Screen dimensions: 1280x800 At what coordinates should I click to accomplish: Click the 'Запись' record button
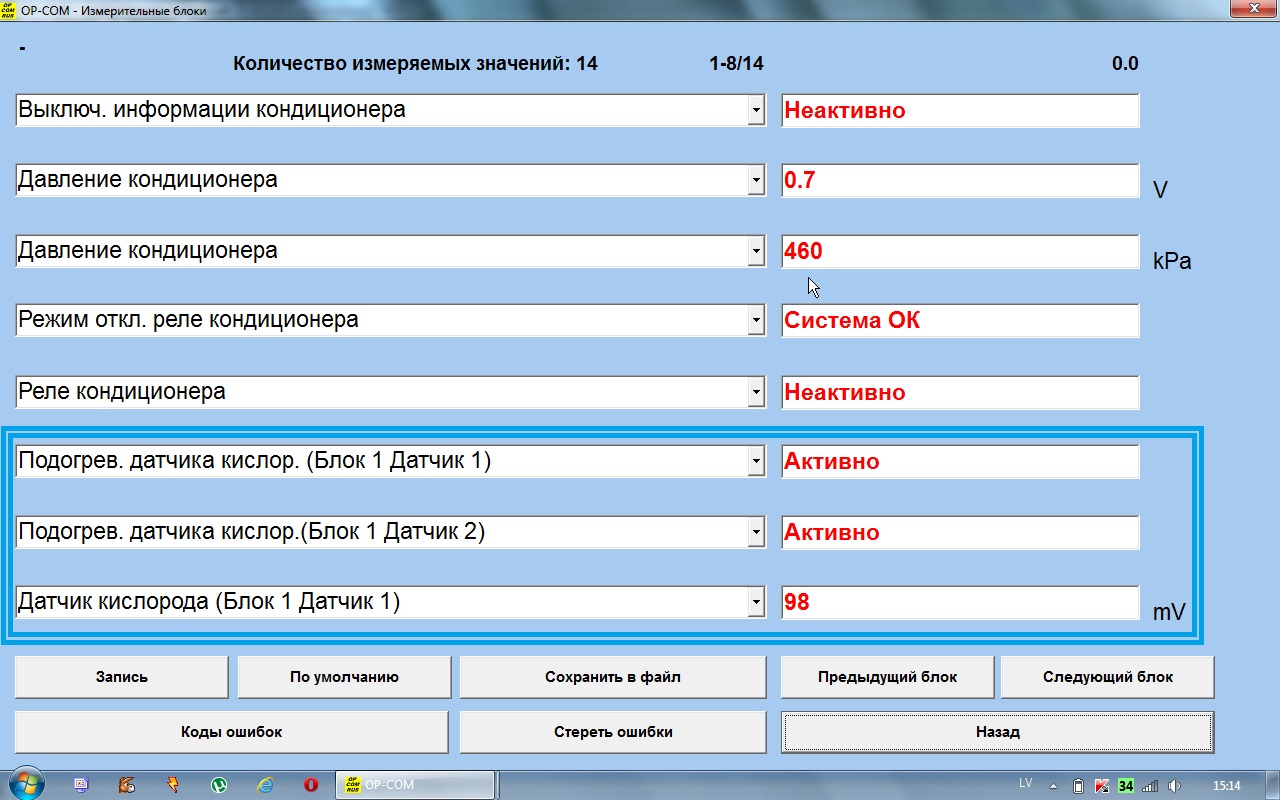tap(122, 677)
